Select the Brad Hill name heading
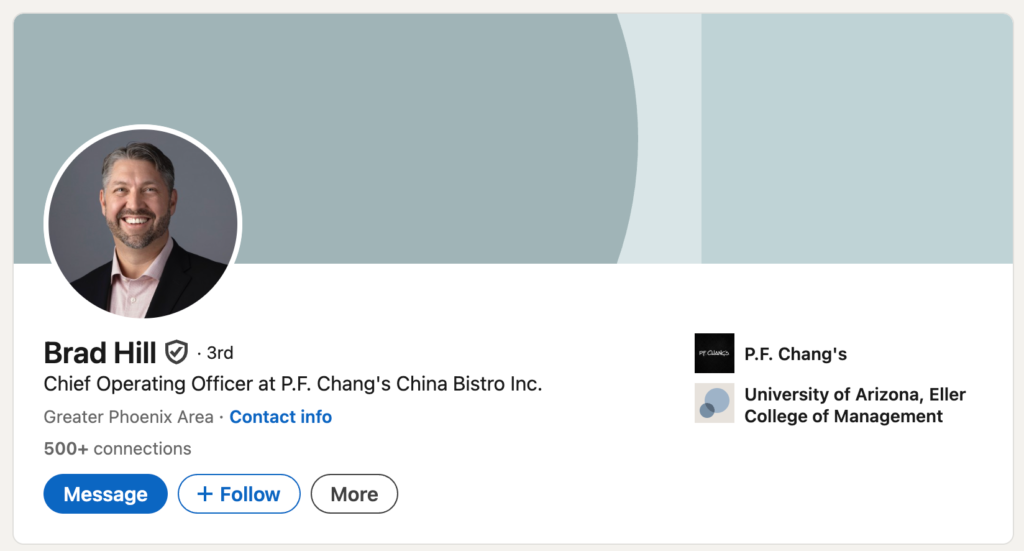The image size is (1024, 551). [x=100, y=352]
